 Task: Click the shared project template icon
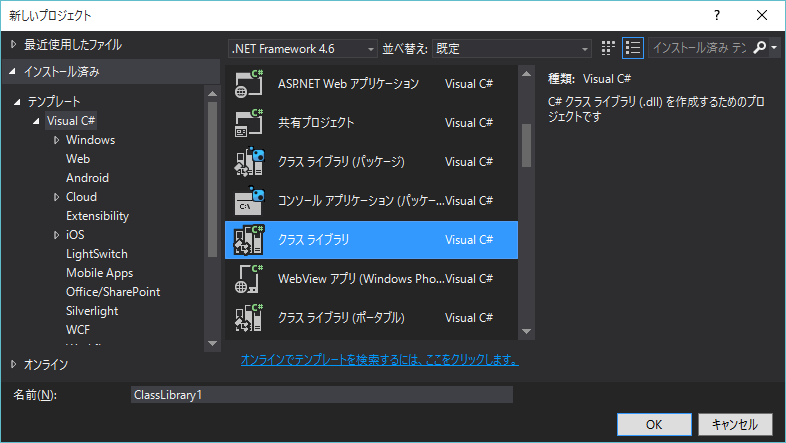pyautogui.click(x=249, y=123)
